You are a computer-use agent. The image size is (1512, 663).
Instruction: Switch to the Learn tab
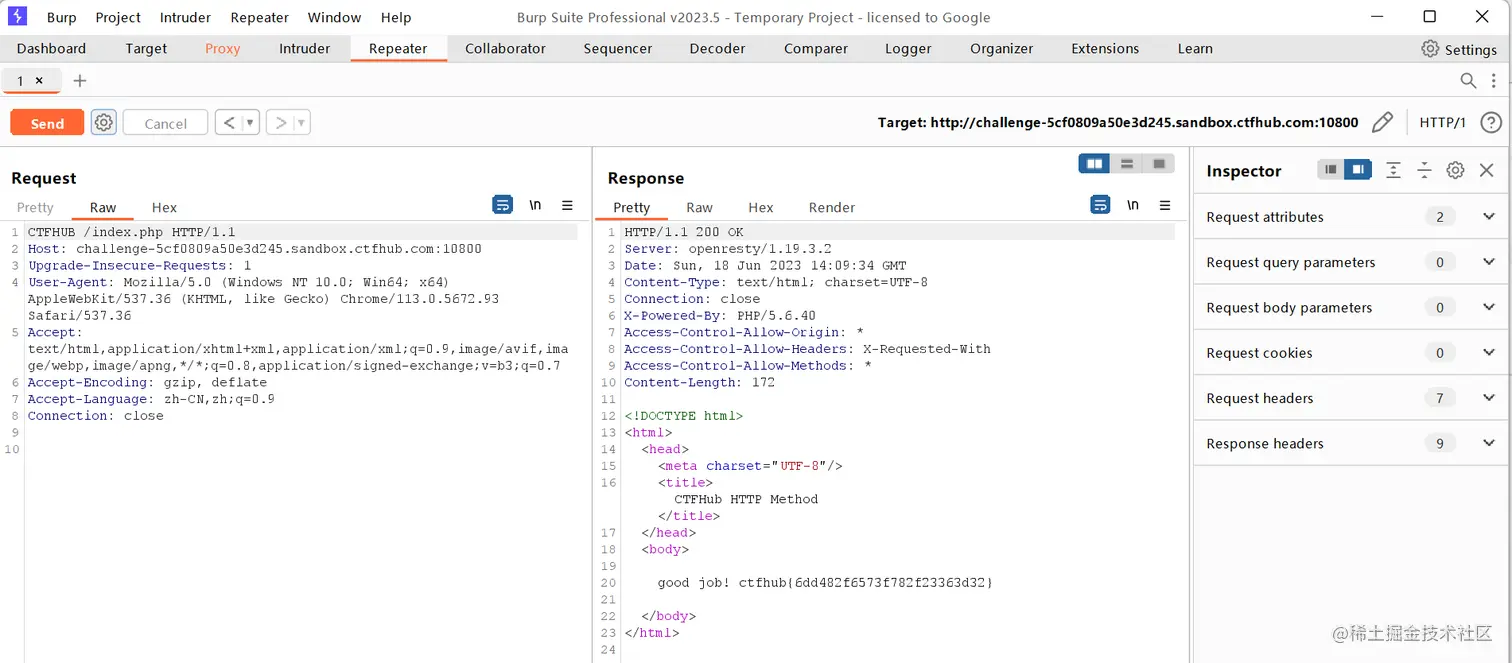1195,49
